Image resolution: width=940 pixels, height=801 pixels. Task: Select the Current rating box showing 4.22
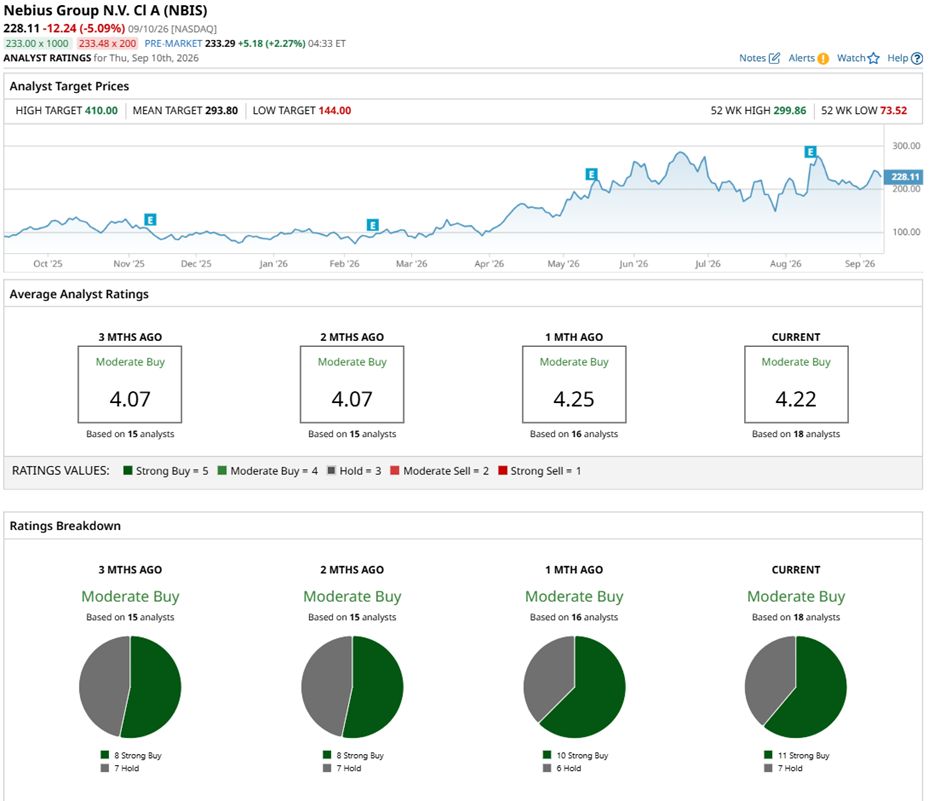[796, 384]
